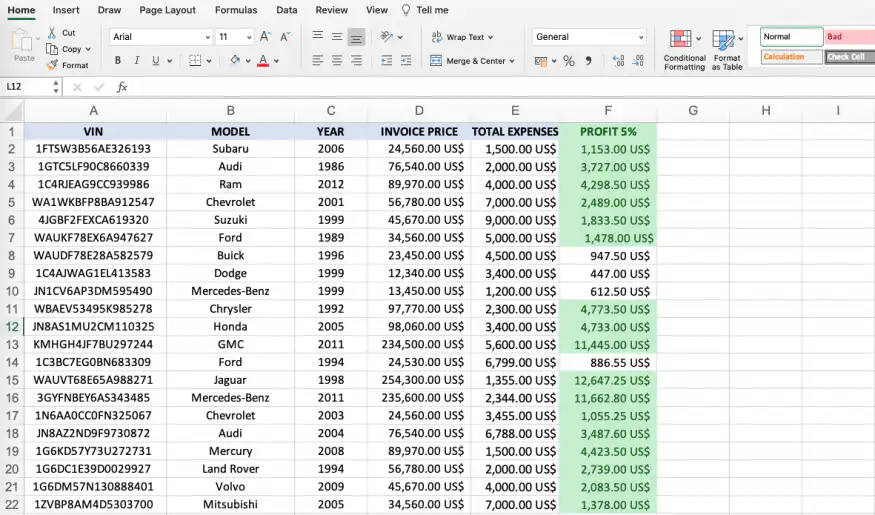Open Conditional Formatting
The height and width of the screenshot is (515, 875).
(x=684, y=50)
